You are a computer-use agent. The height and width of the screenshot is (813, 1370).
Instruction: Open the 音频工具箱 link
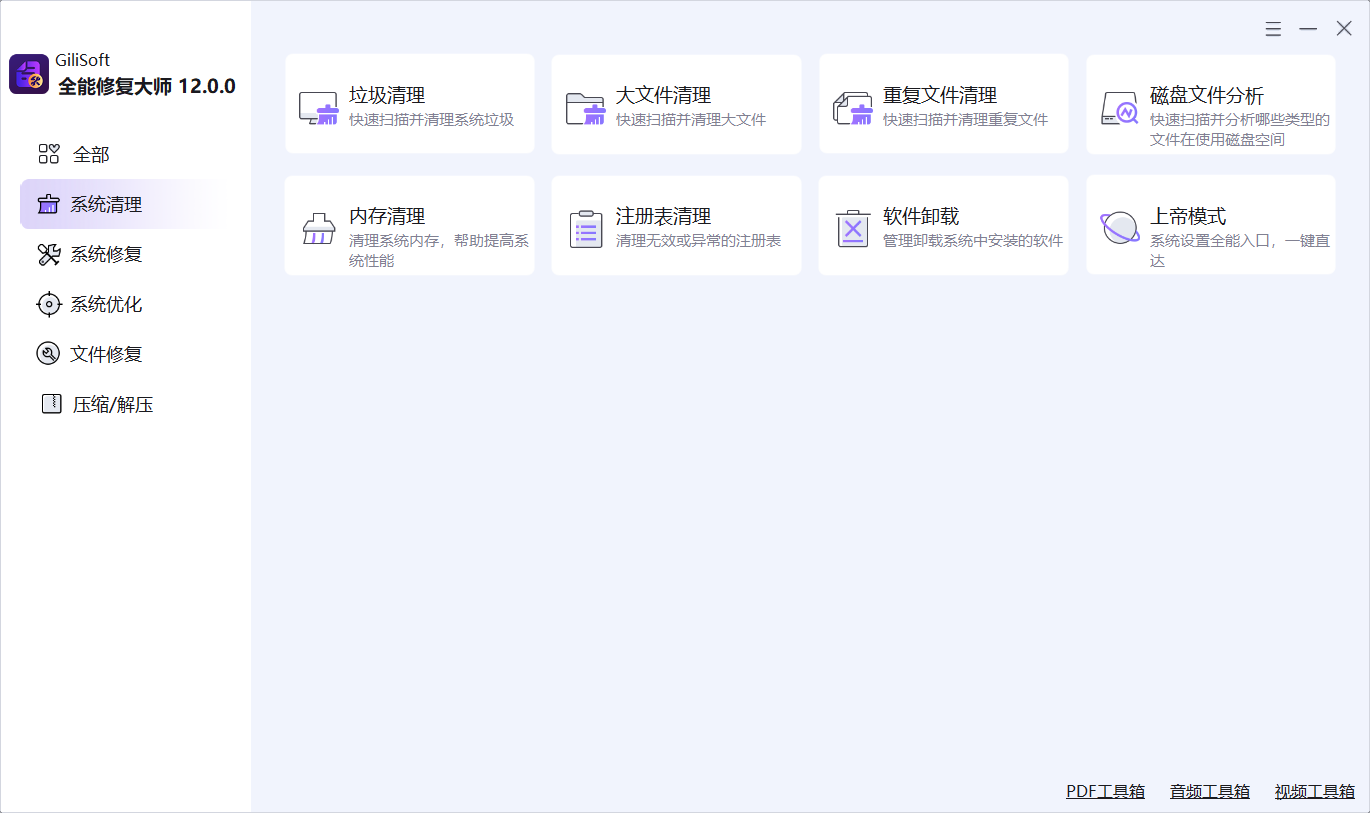[1210, 791]
